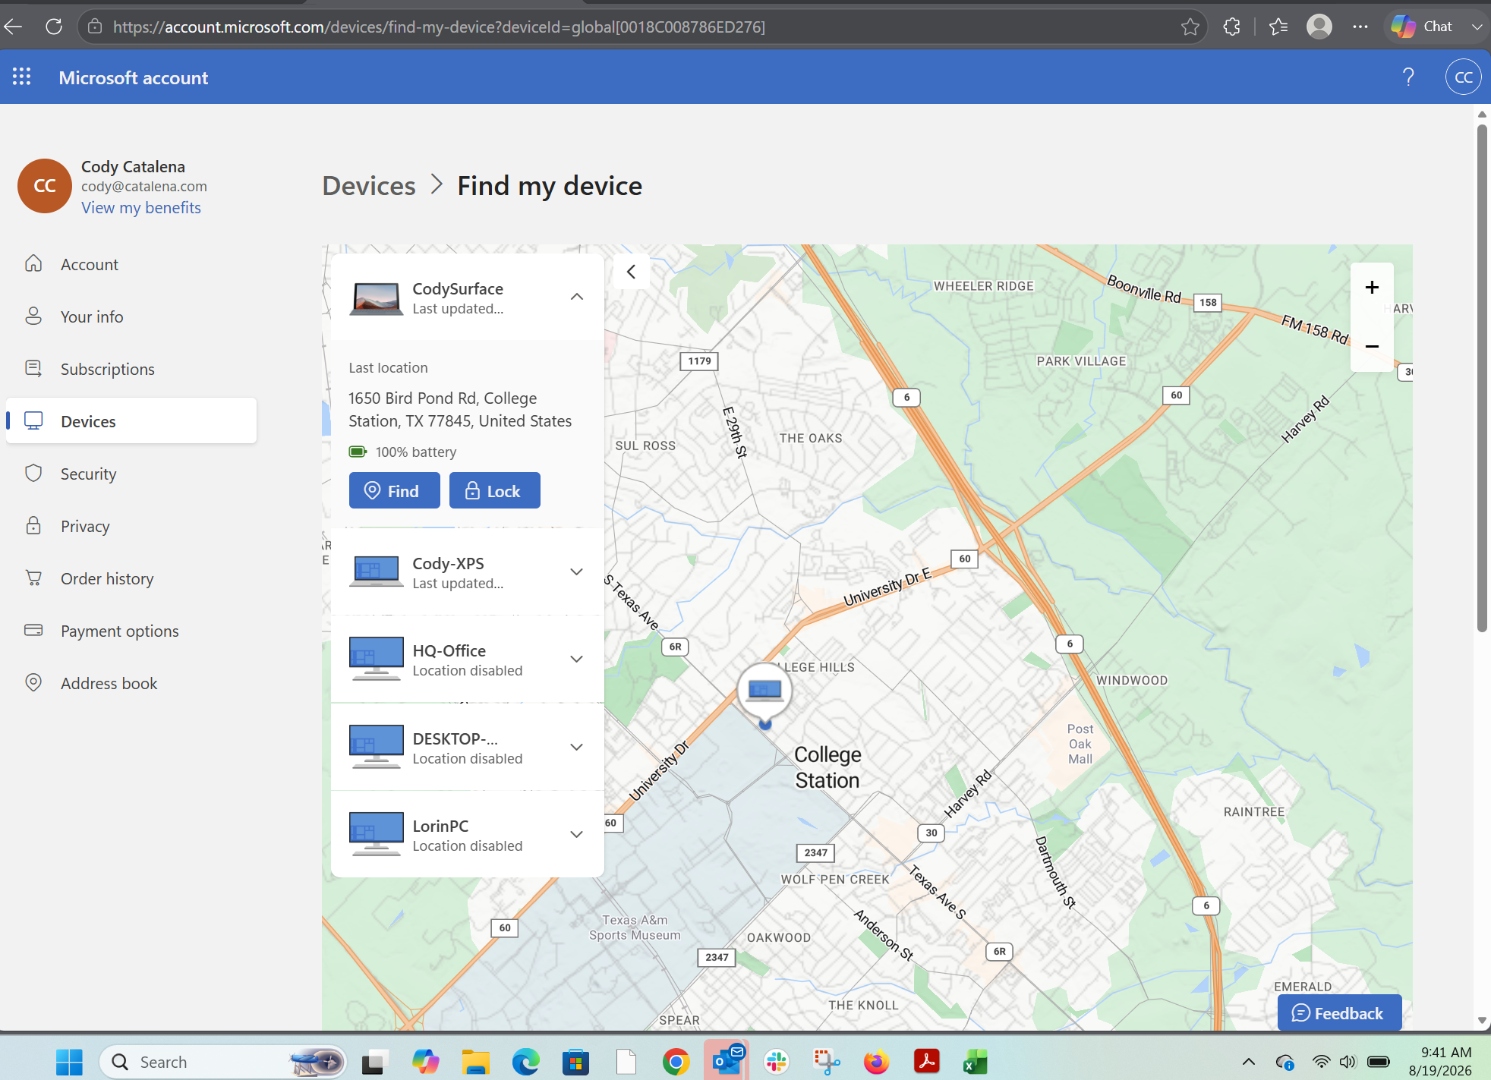Expand the Cody-XPS device entry

[577, 572]
